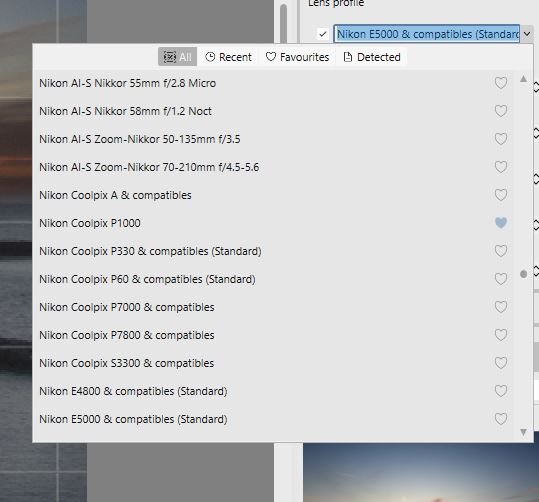Favourite the Nikon AI-S Nikkor 55mm Micro profile
Viewport: 539px width, 502px height.
tap(500, 83)
